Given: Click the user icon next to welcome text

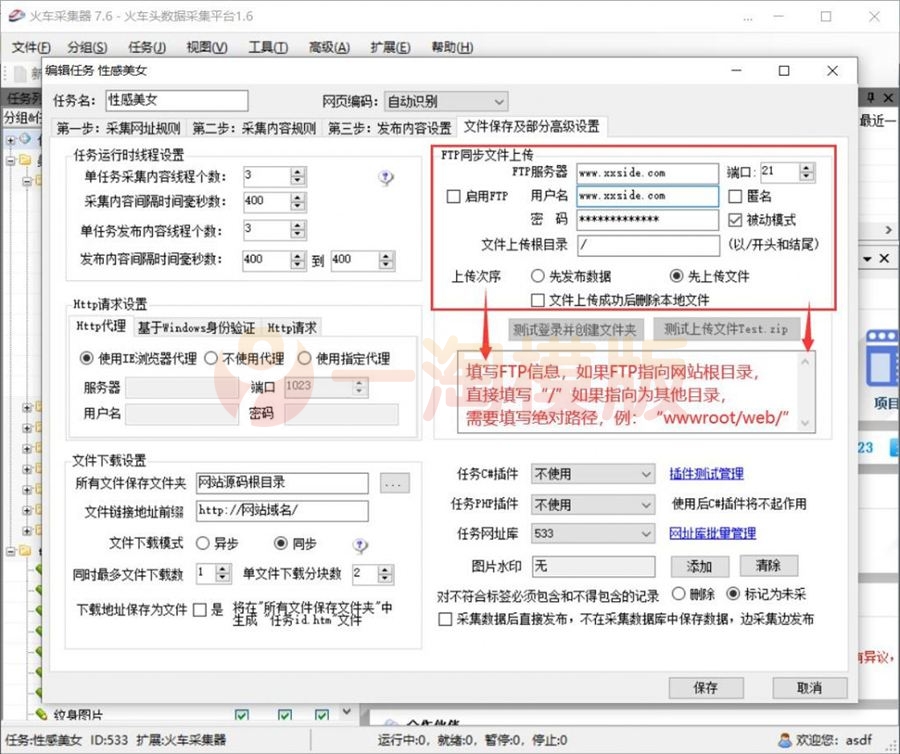Looking at the screenshot, I should click(784, 740).
